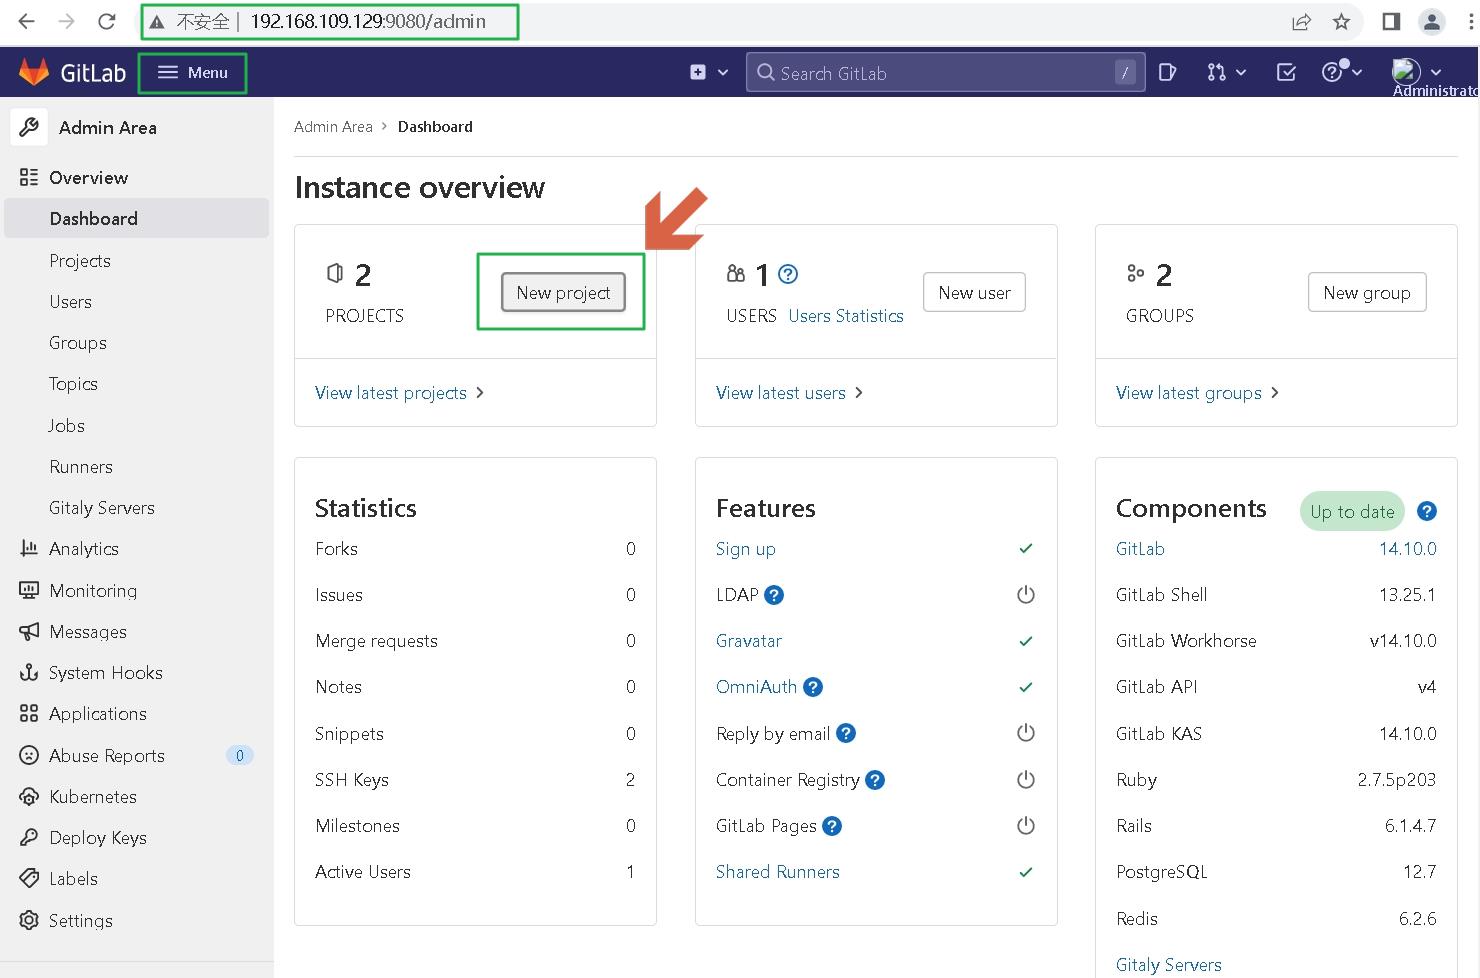Open View latest users link
The height and width of the screenshot is (978, 1480).
(x=789, y=393)
